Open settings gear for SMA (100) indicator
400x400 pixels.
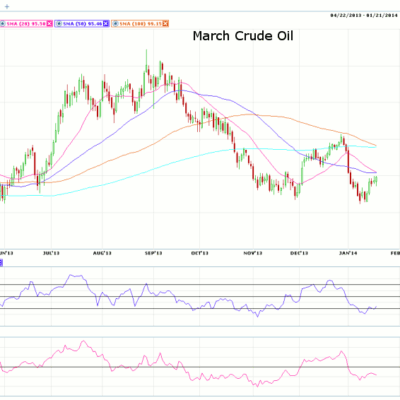pyautogui.click(x=115, y=23)
